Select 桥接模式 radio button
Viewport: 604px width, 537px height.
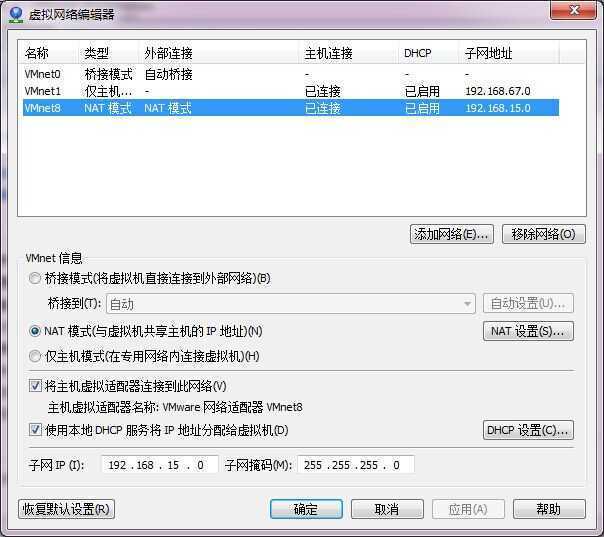pos(35,278)
